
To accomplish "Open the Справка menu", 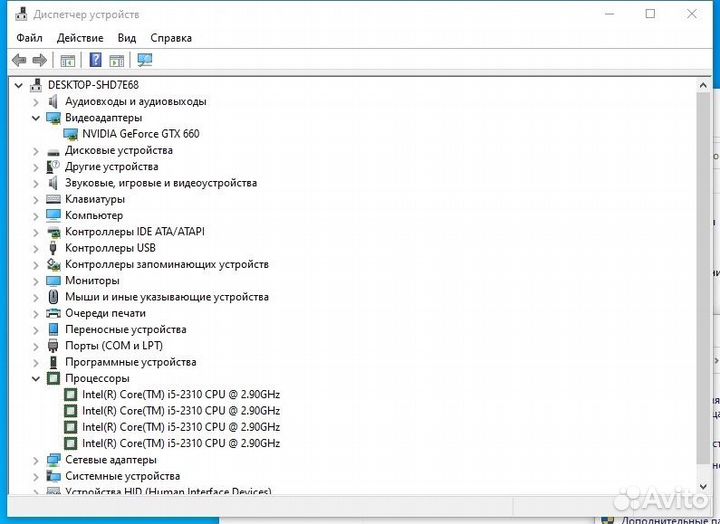I will pyautogui.click(x=171, y=38).
